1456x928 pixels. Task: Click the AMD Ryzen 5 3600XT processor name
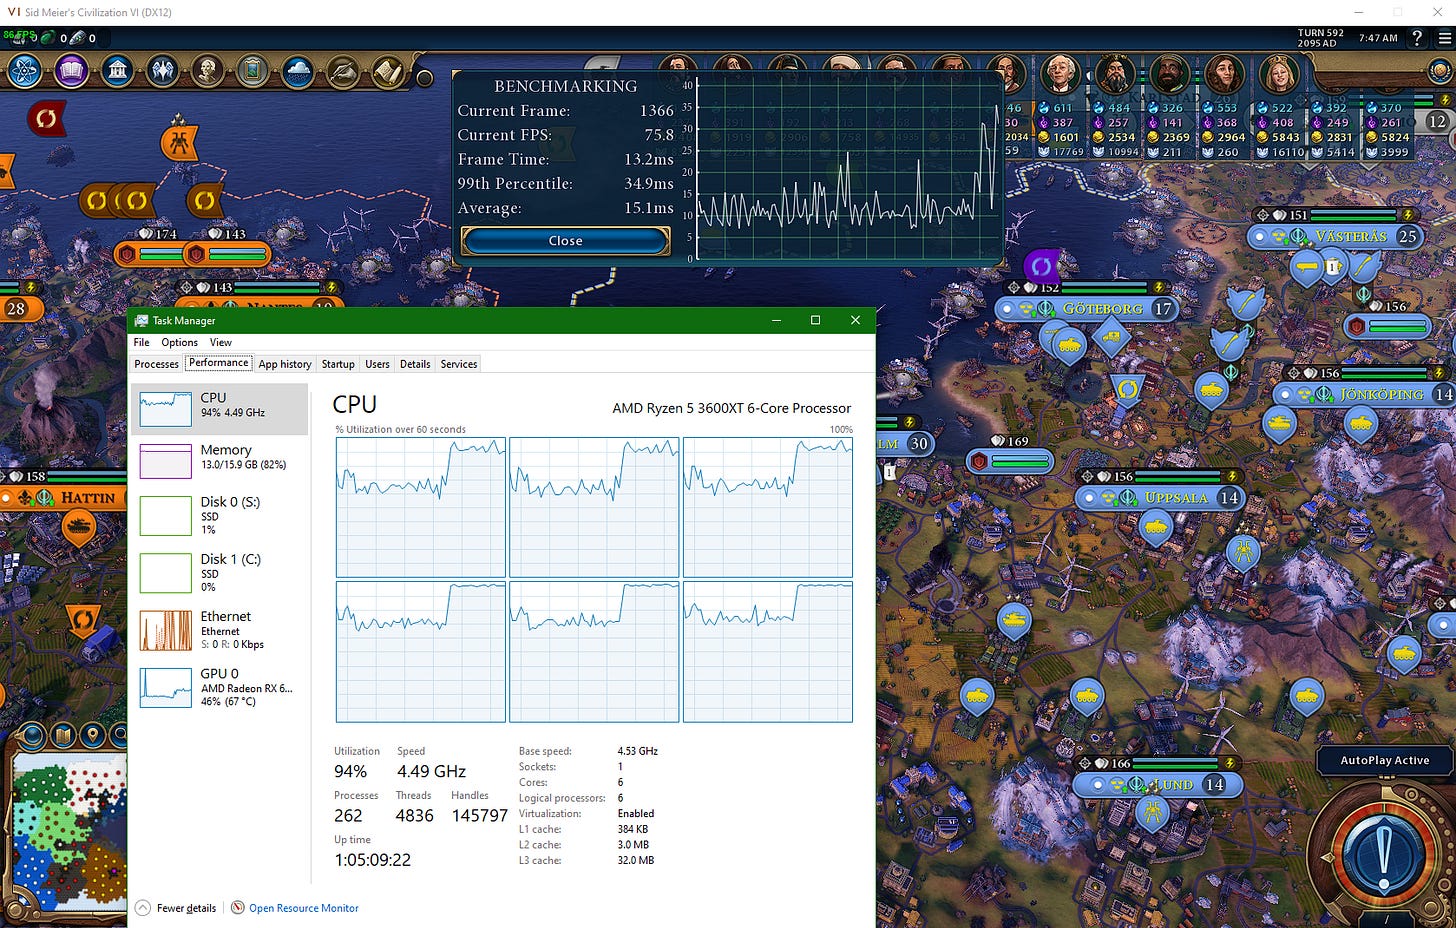(732, 408)
